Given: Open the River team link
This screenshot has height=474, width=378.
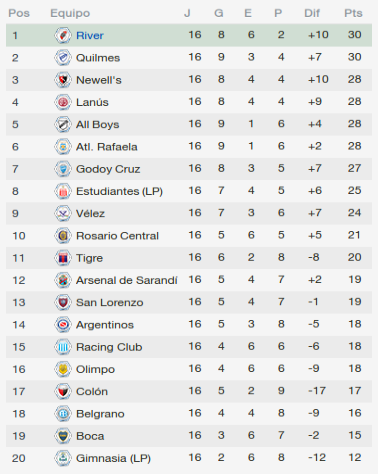Looking at the screenshot, I should pyautogui.click(x=90, y=35).
